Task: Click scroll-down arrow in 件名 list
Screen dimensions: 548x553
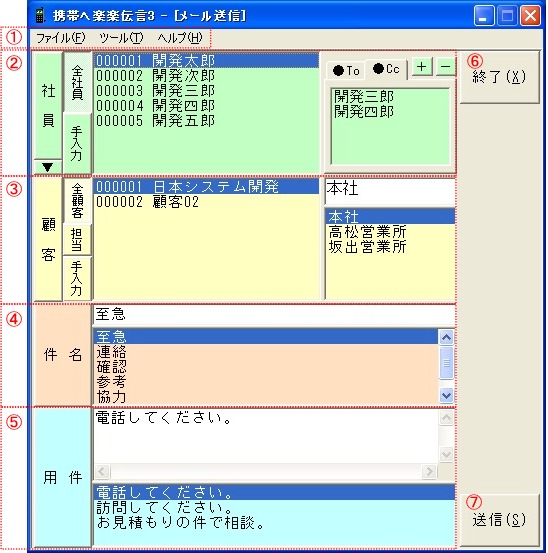Action: coord(446,395)
